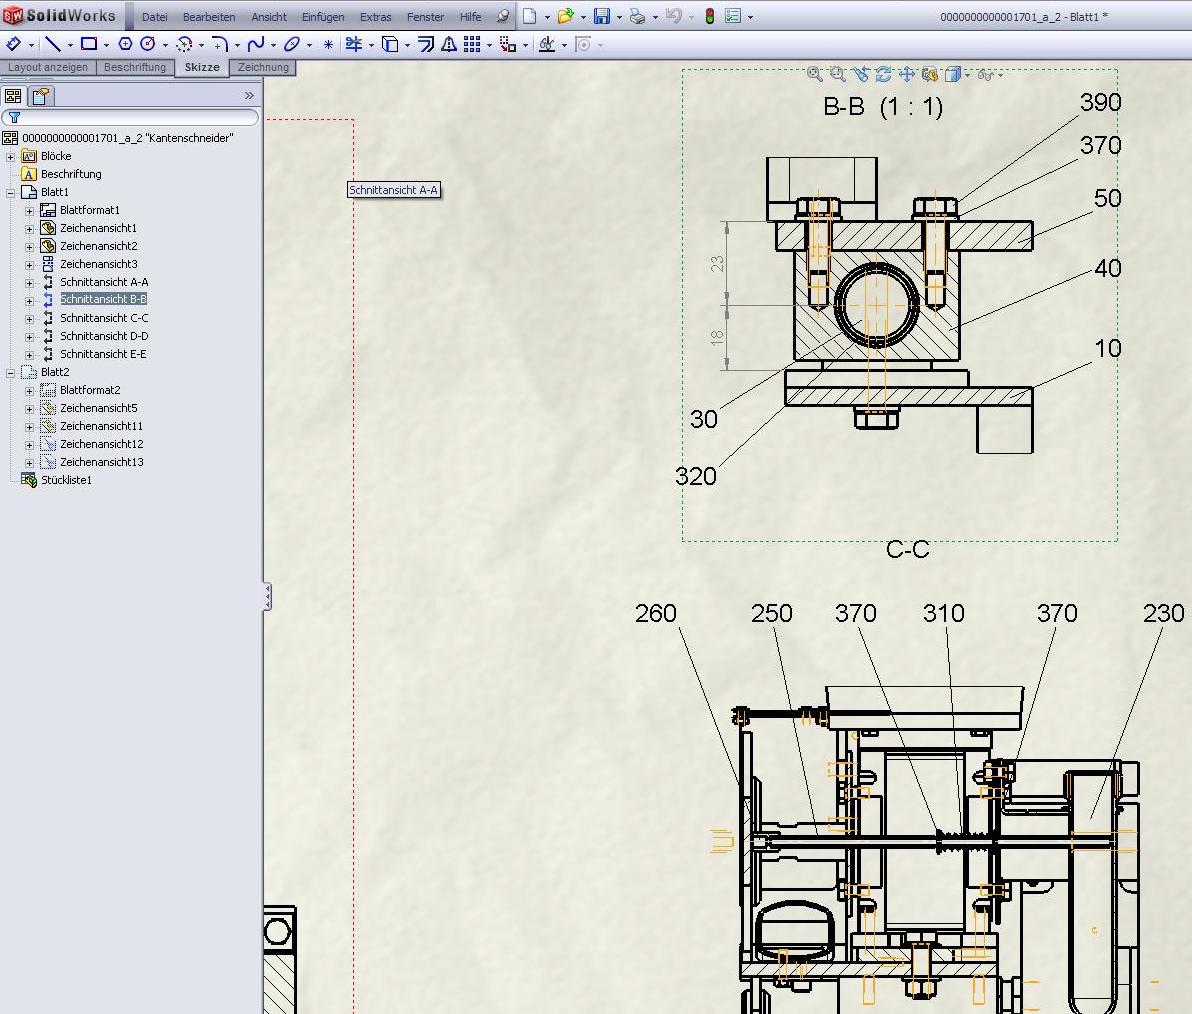The height and width of the screenshot is (1014, 1192).
Task: Click the Print icon
Action: coord(637,17)
